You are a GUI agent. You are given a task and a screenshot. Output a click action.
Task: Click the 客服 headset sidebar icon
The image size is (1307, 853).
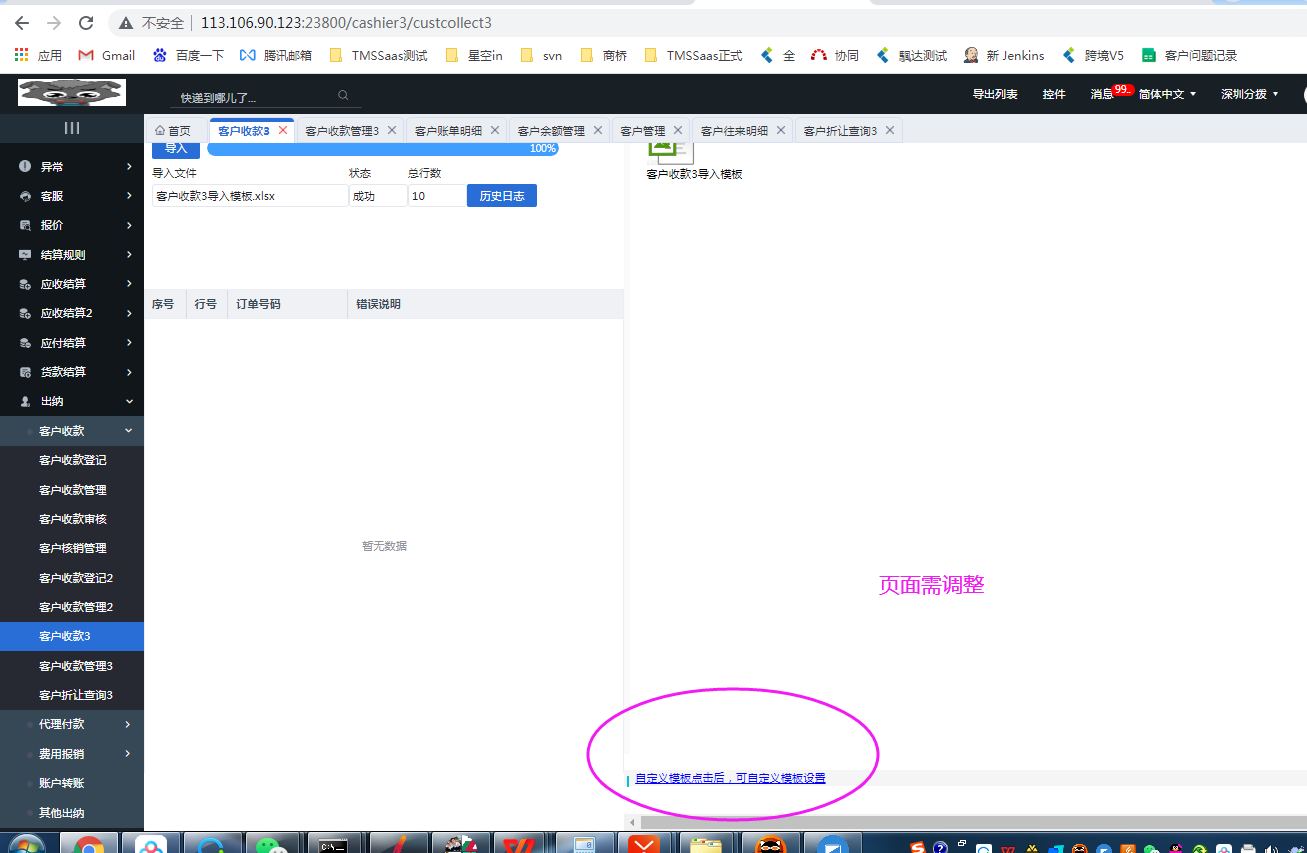click(25, 196)
